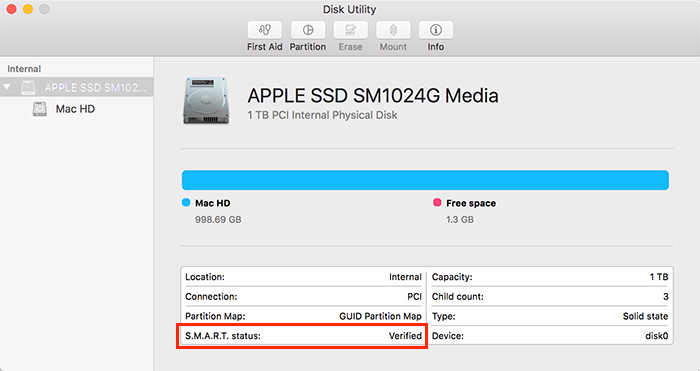
Task: Click the 1 TB PCI Internal Physical Disk subtitle
Action: point(322,115)
